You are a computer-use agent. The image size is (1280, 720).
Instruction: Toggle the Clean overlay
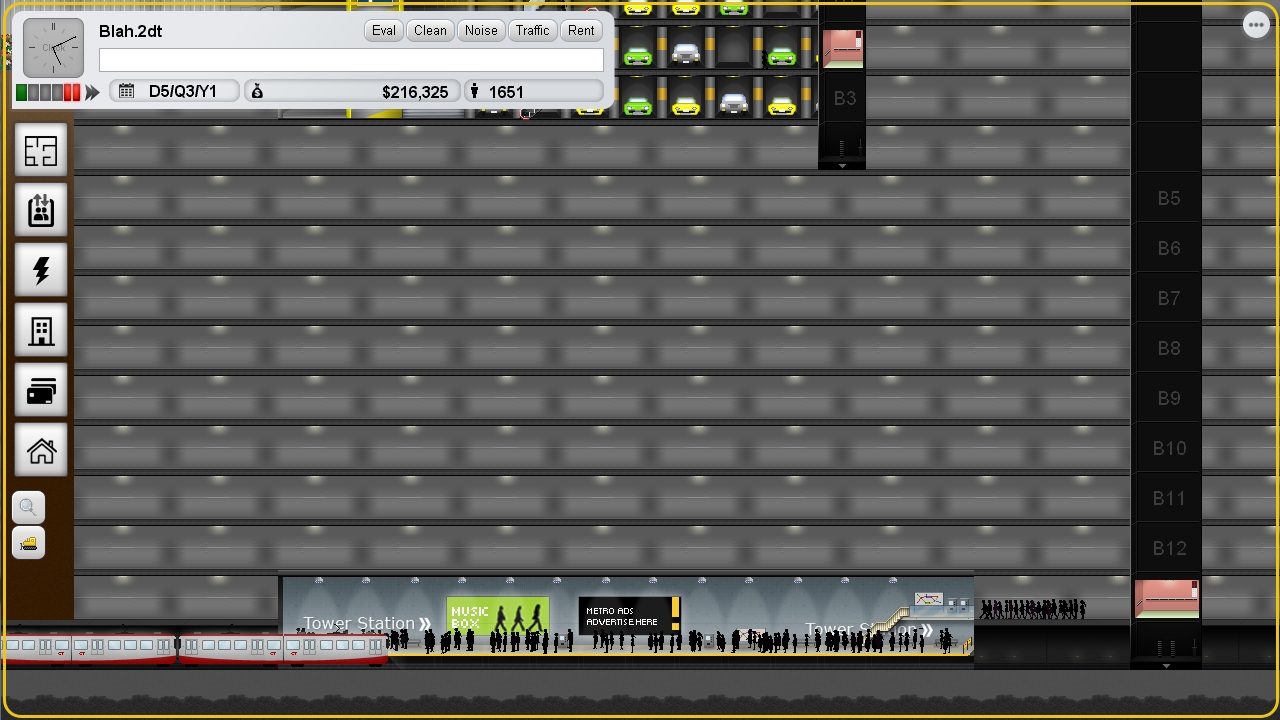pos(430,30)
